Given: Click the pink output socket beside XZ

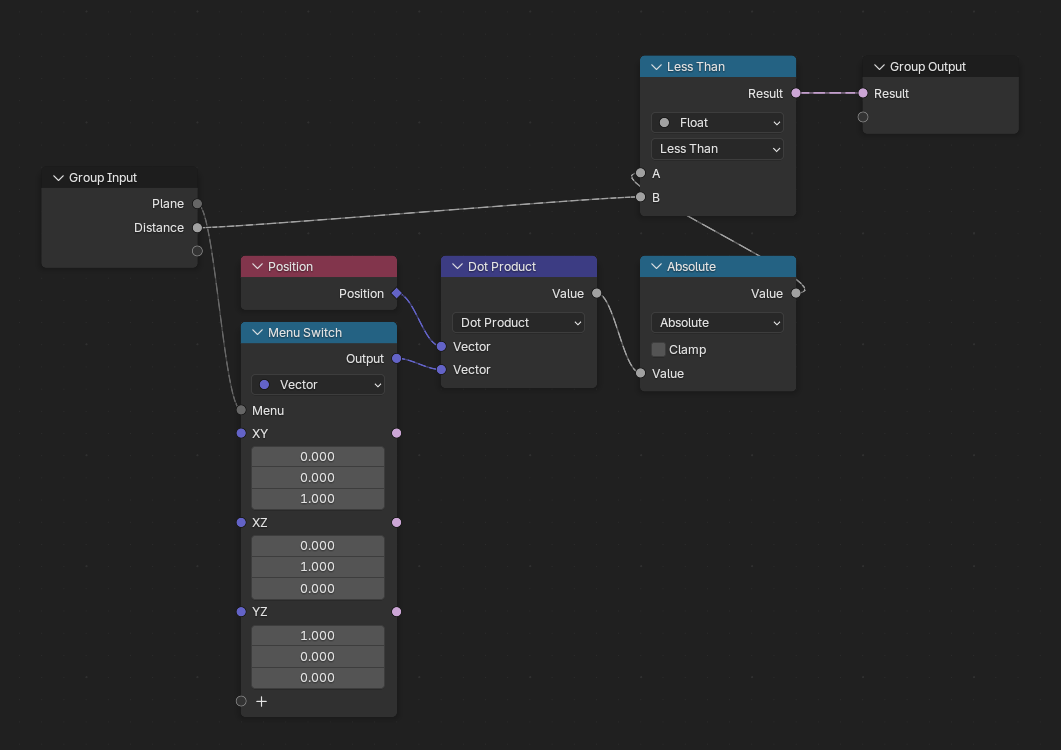Looking at the screenshot, I should (x=397, y=523).
